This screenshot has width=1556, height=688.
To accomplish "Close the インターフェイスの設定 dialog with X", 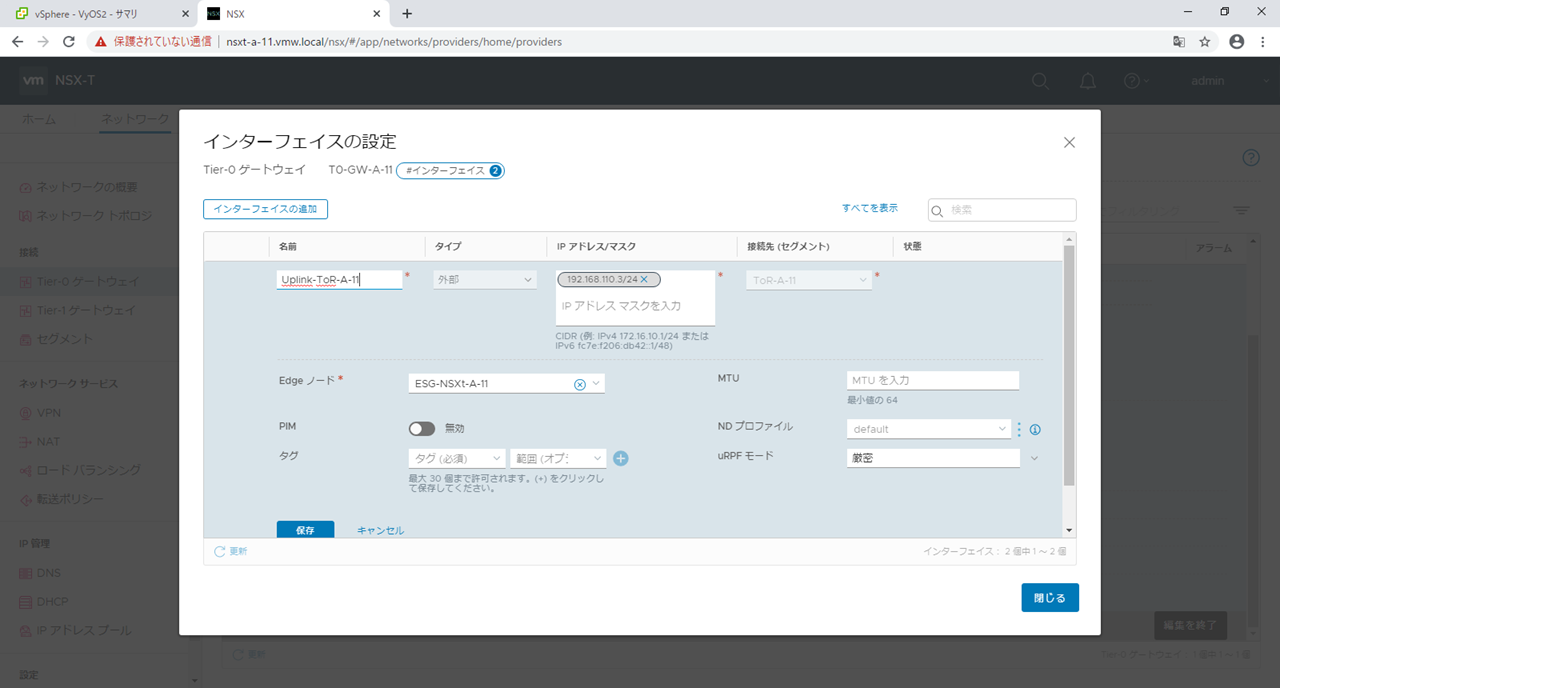I will point(1069,142).
